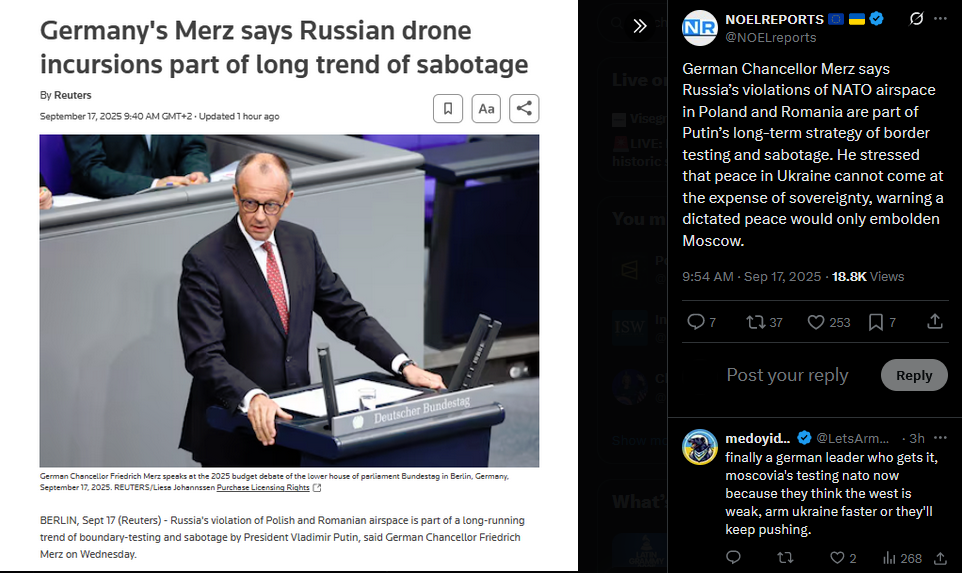Bookmark the NOELREPORTS post
Viewport: 962px width, 573px height.
[882, 322]
